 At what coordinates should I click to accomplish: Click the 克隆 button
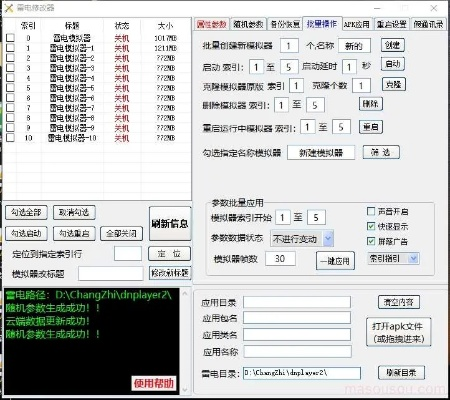394,84
